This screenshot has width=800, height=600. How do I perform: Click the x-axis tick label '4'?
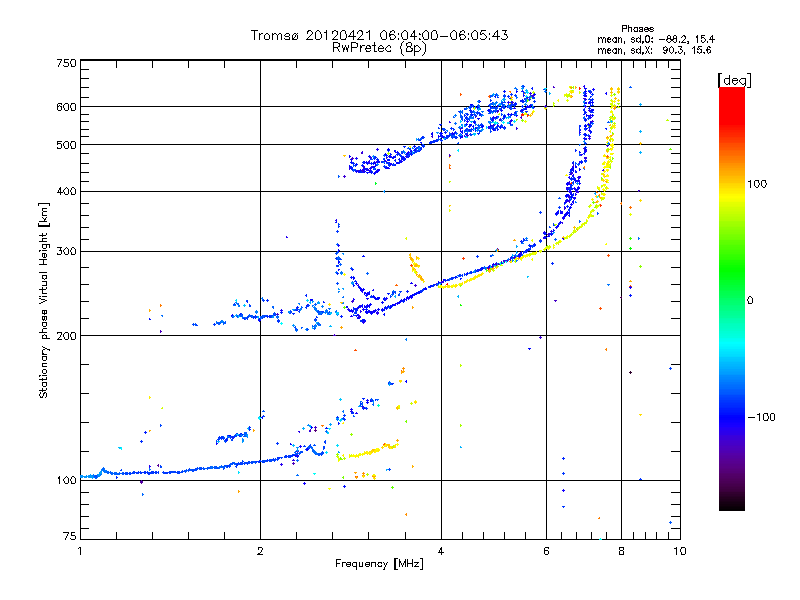441,551
